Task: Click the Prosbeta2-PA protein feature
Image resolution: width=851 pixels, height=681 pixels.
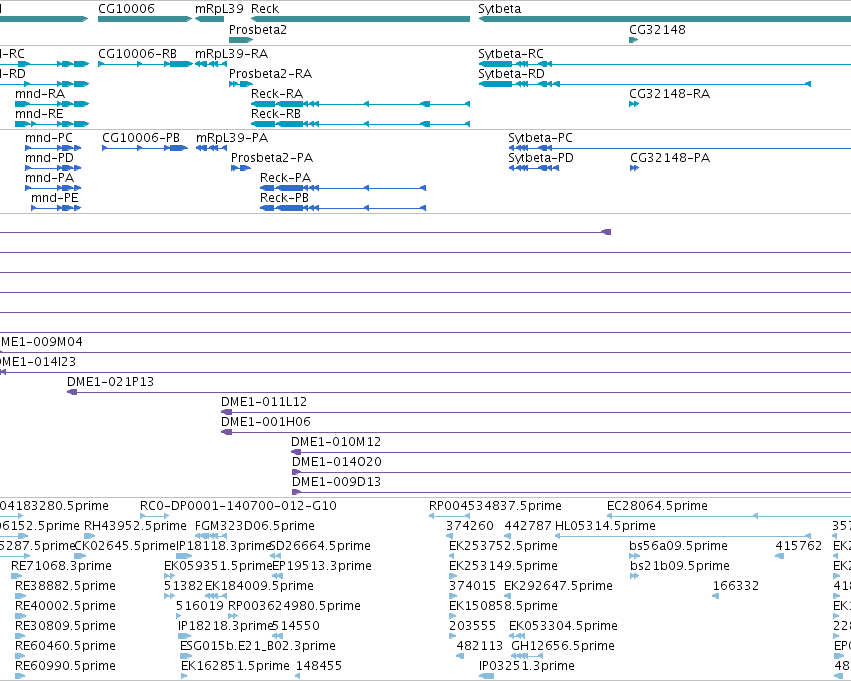Action: tap(241, 168)
